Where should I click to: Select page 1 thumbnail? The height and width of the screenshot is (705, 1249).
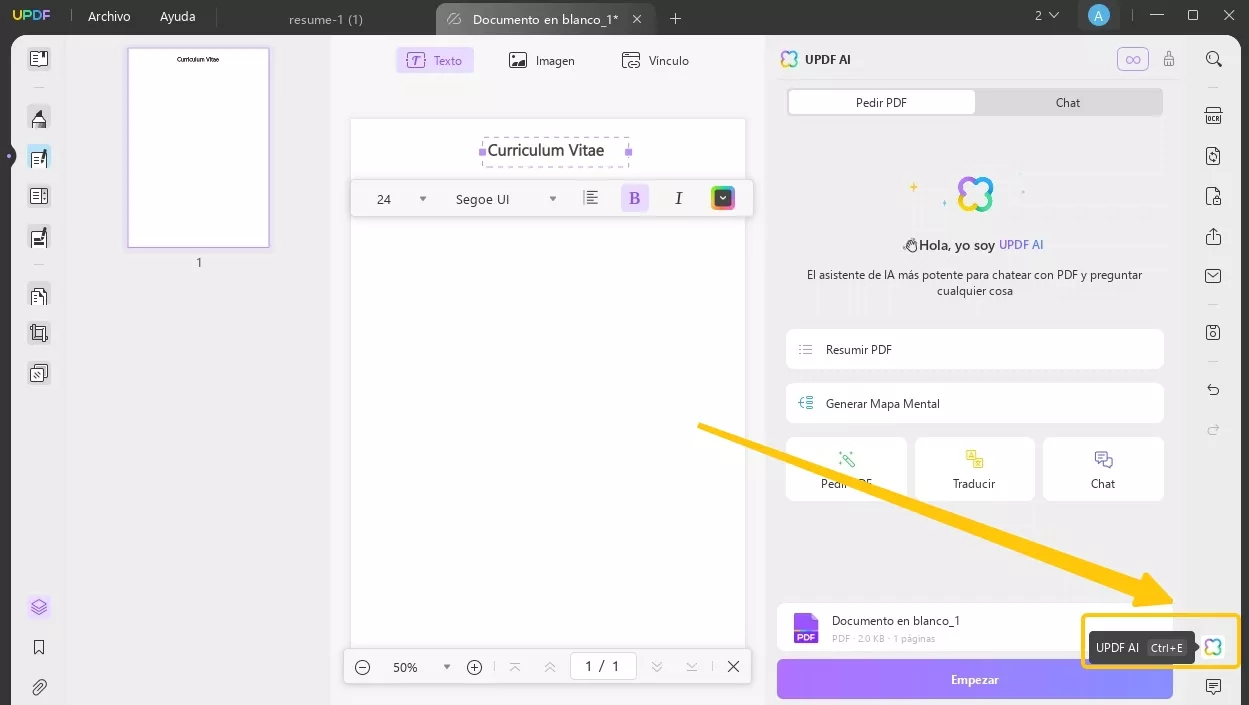pyautogui.click(x=198, y=148)
